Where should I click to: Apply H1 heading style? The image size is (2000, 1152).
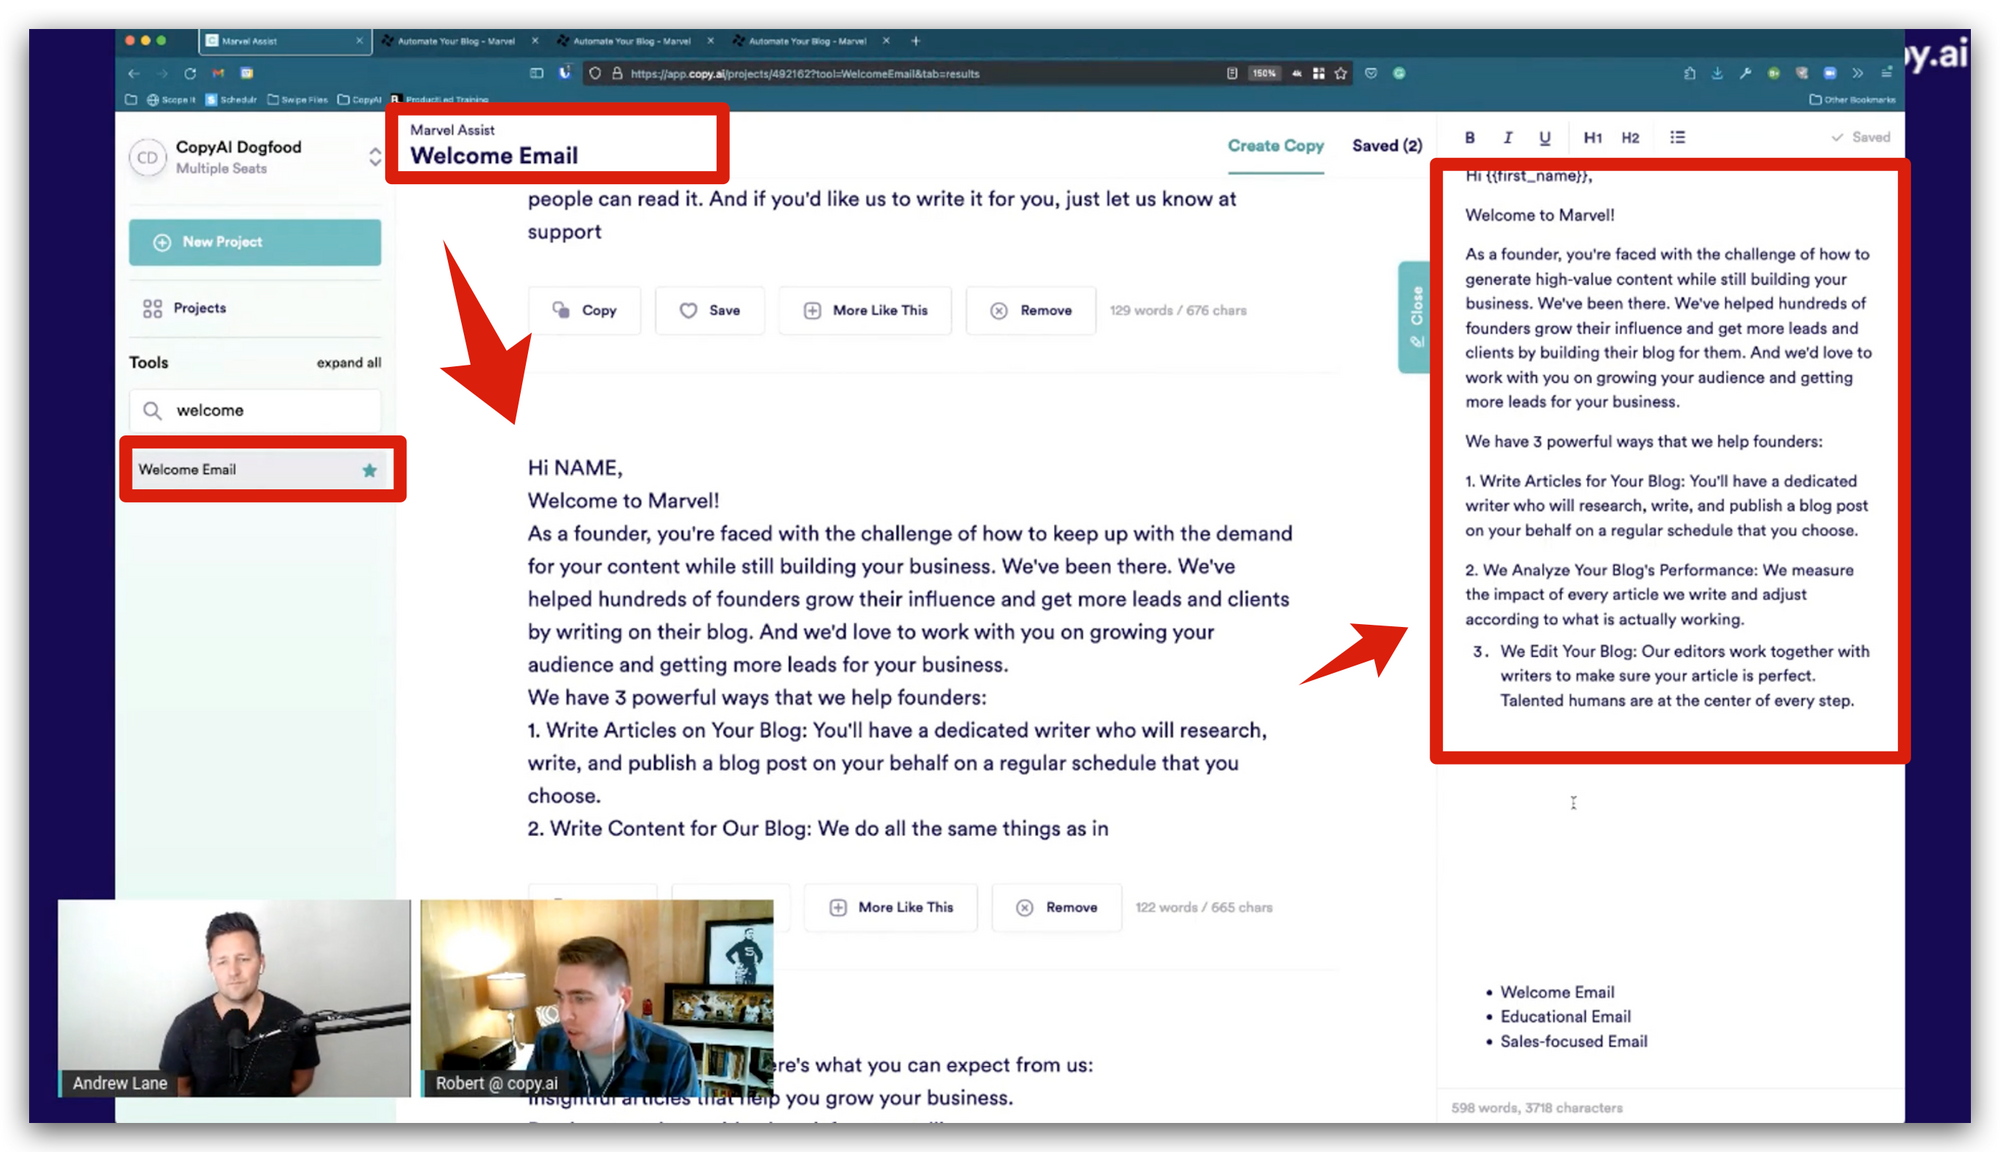click(x=1592, y=138)
